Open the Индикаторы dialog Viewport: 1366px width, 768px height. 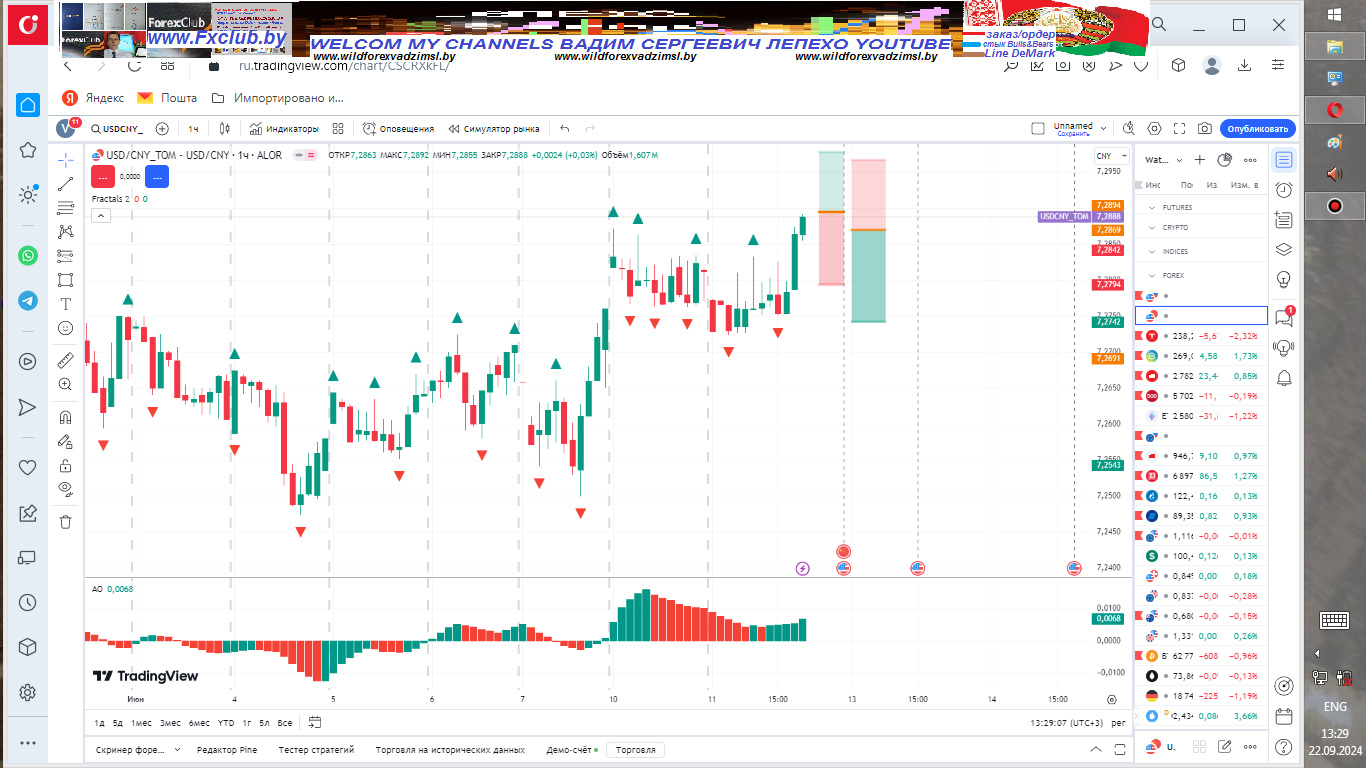(x=284, y=129)
